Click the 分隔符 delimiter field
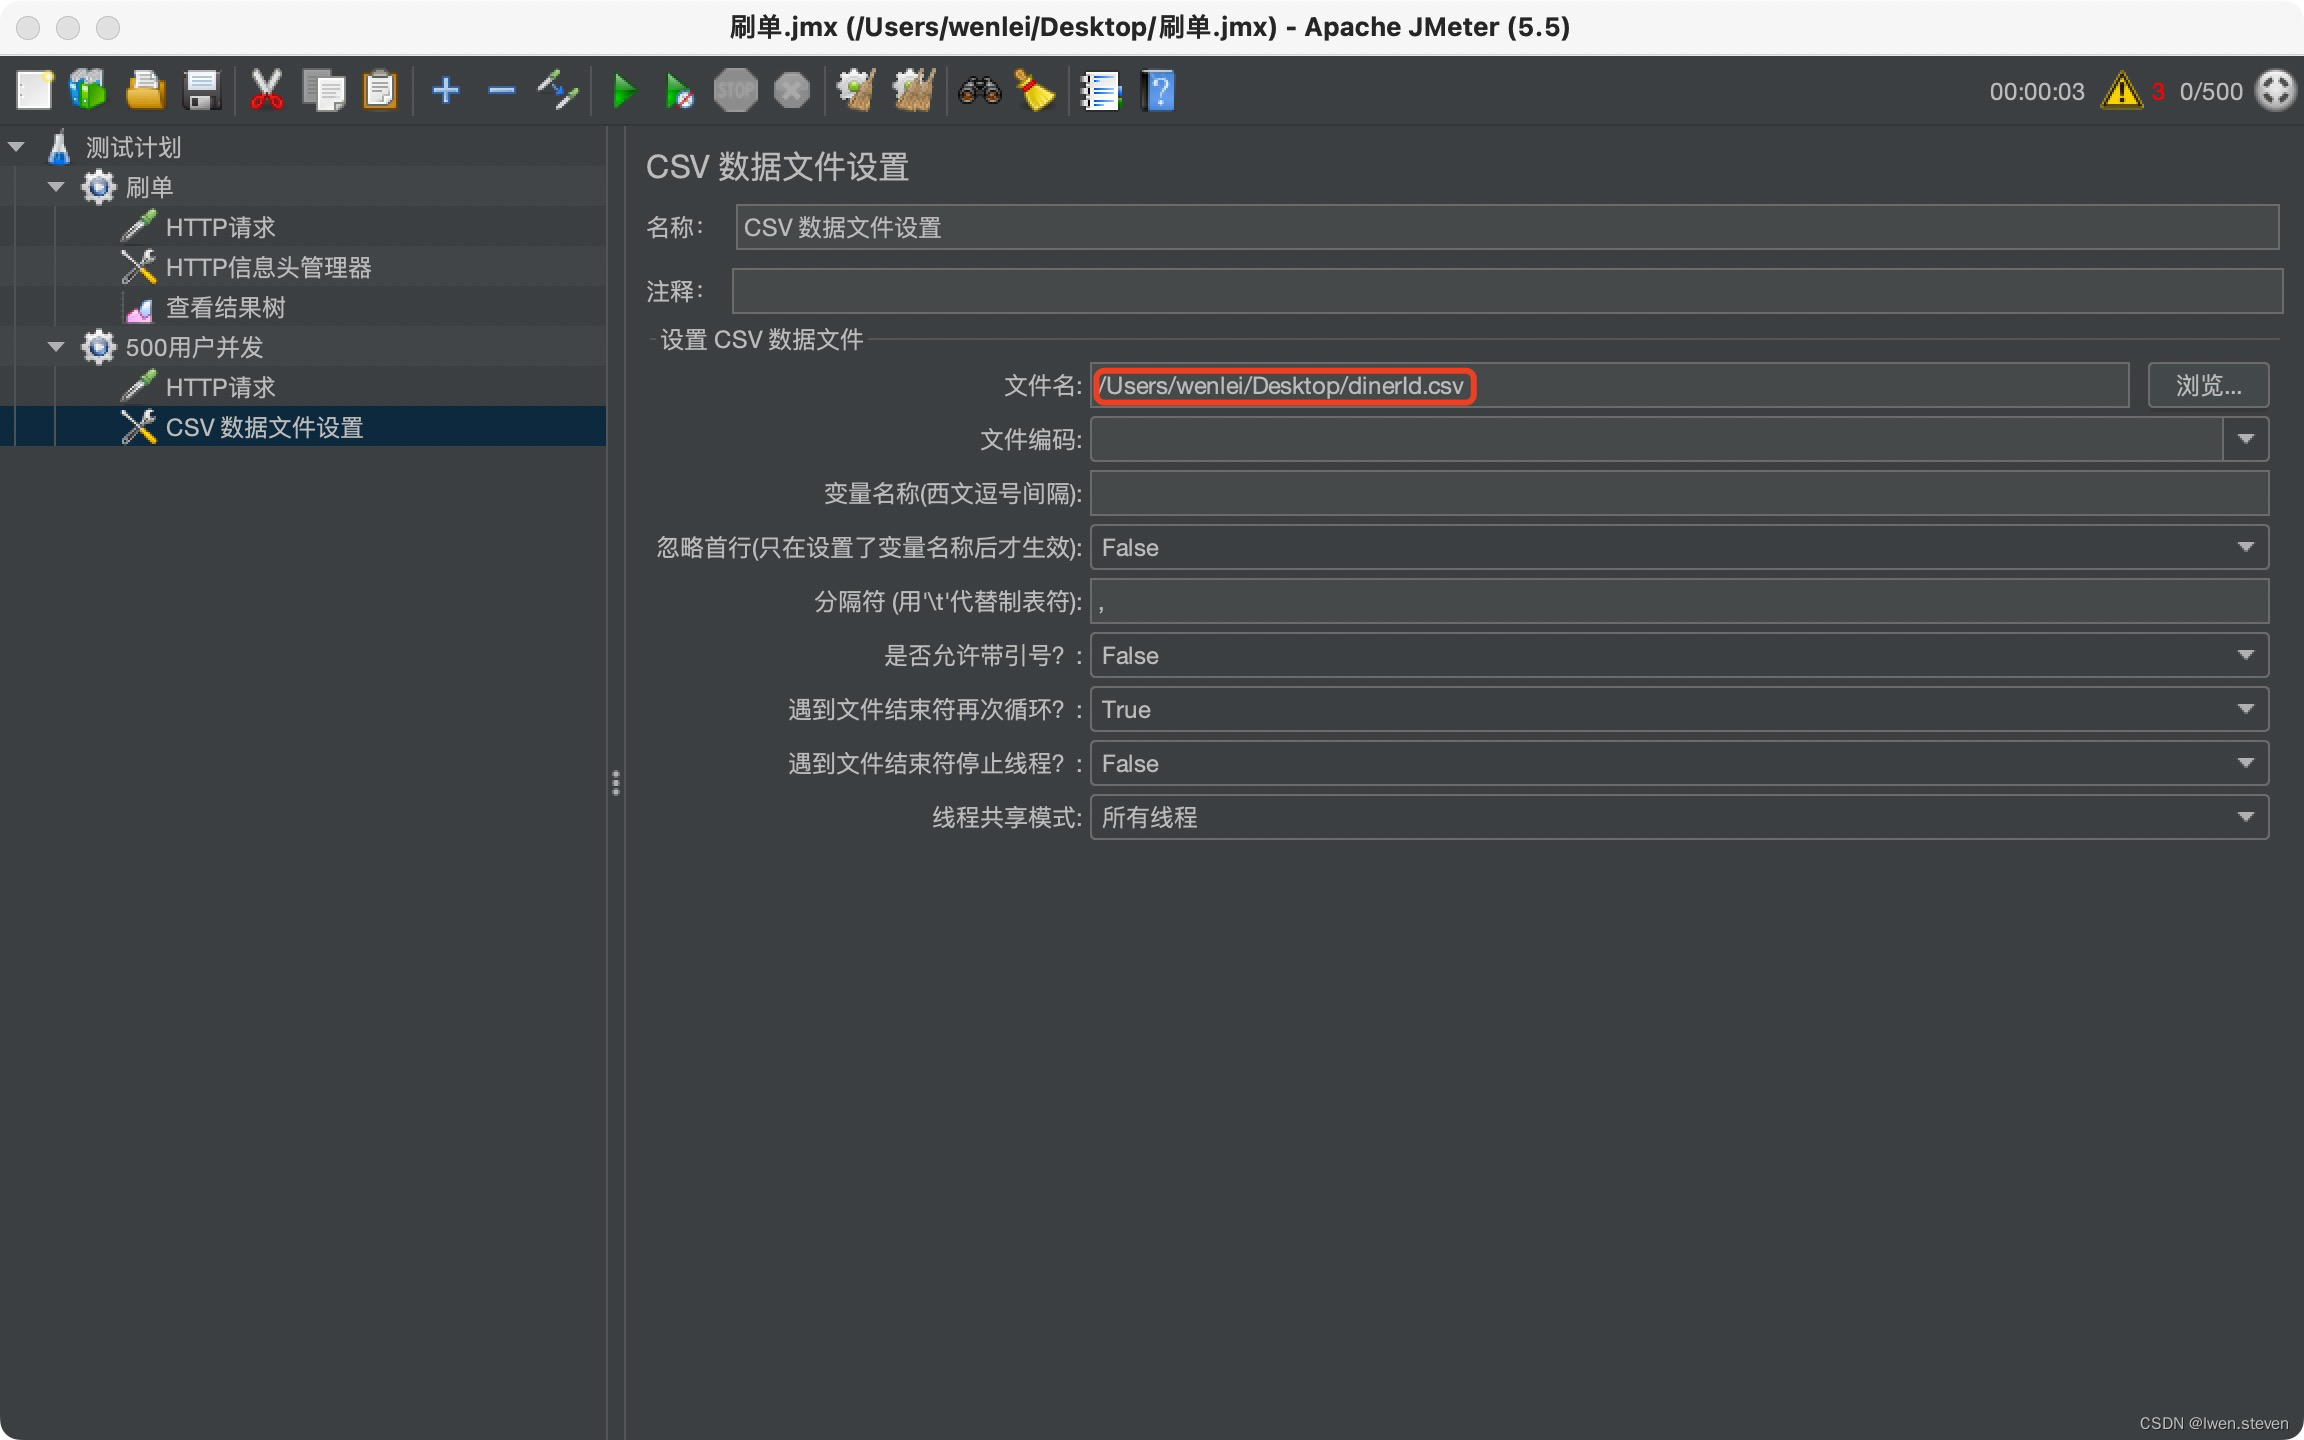Screen dimensions: 2304x1440 [x=1679, y=601]
